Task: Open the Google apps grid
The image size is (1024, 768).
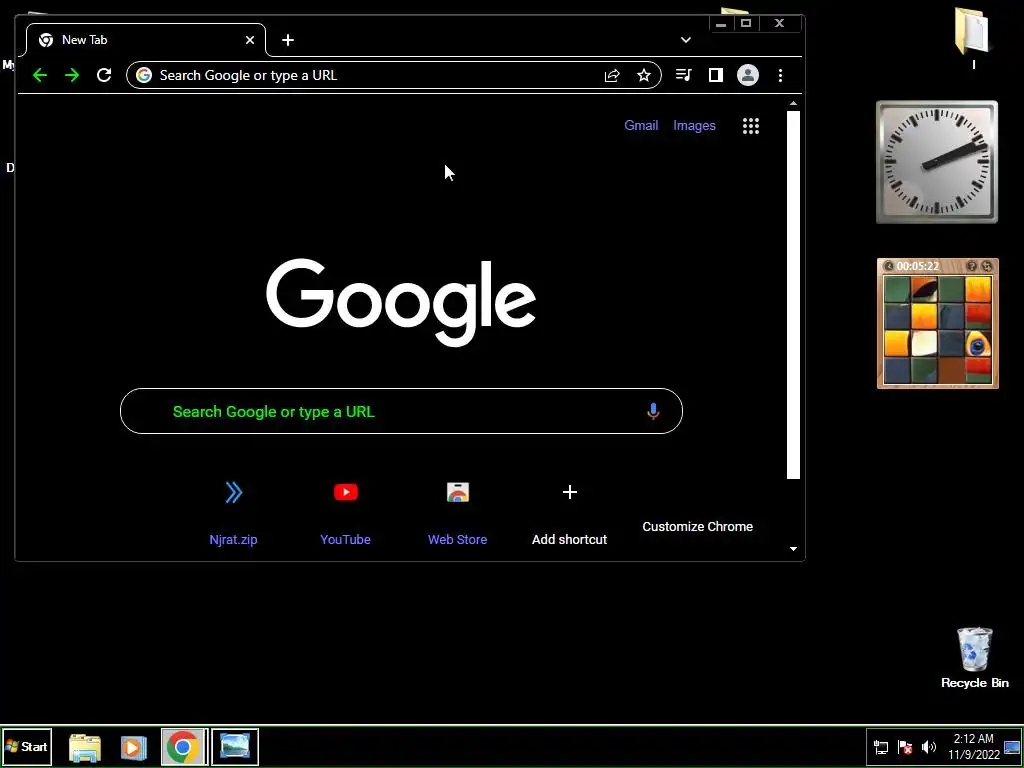Action: [x=751, y=126]
